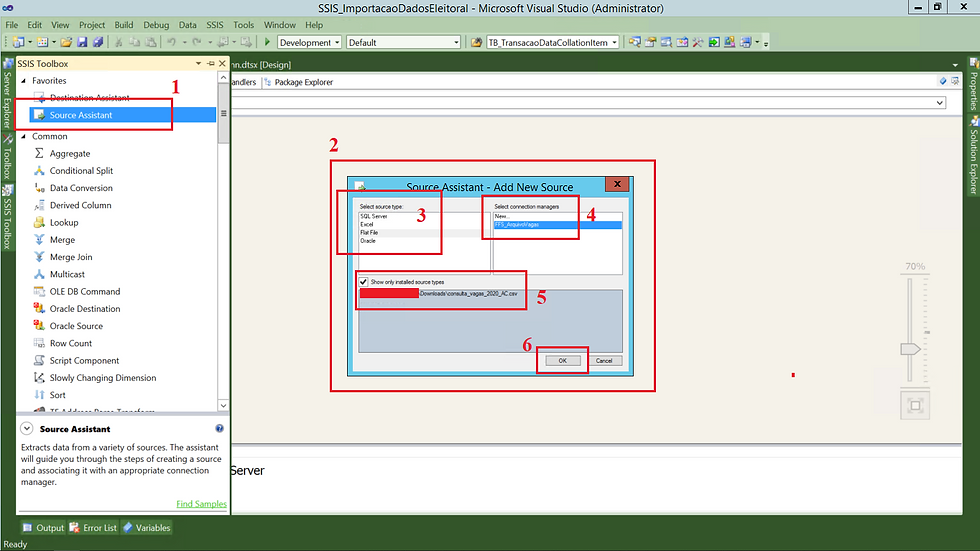Click the Add New Item toolbar icon
Image resolution: width=980 pixels, height=551 pixels.
click(x=42, y=42)
